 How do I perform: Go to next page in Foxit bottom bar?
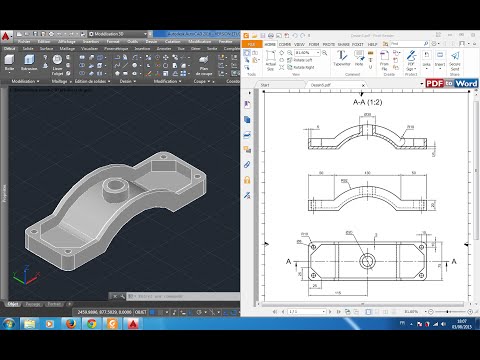click(x=330, y=312)
